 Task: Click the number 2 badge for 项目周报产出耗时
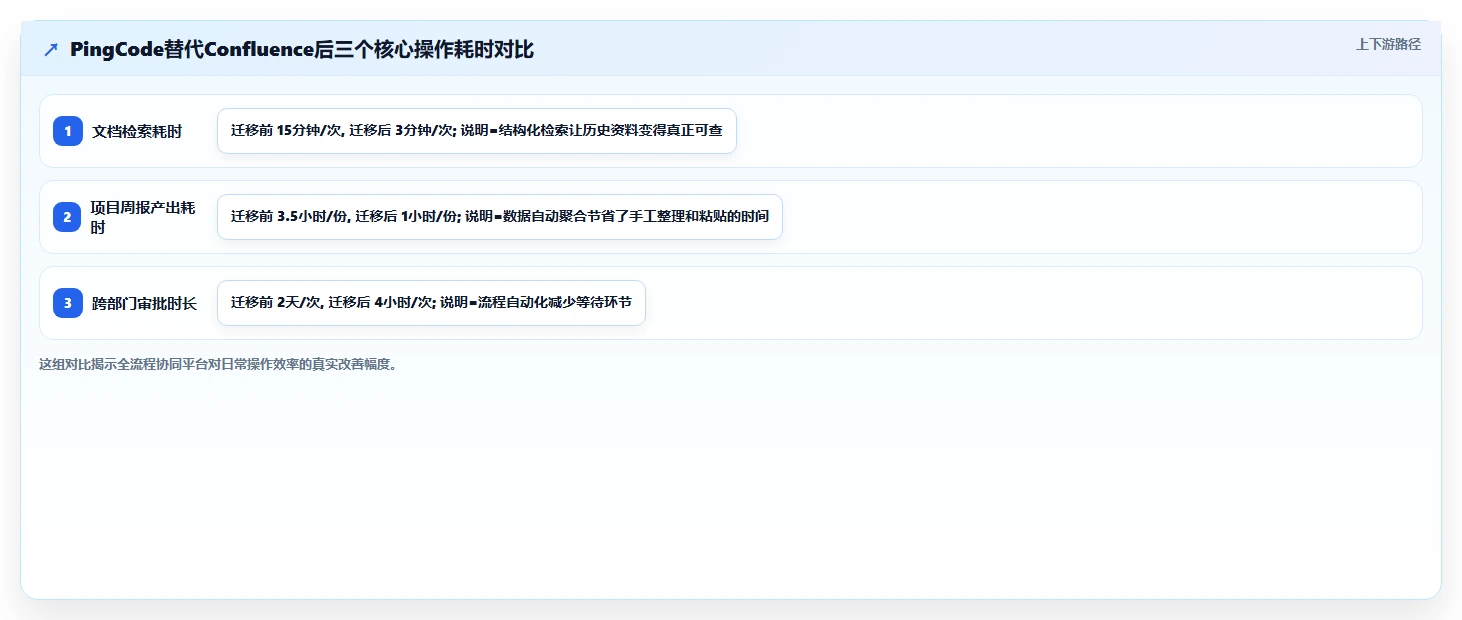pyautogui.click(x=68, y=217)
